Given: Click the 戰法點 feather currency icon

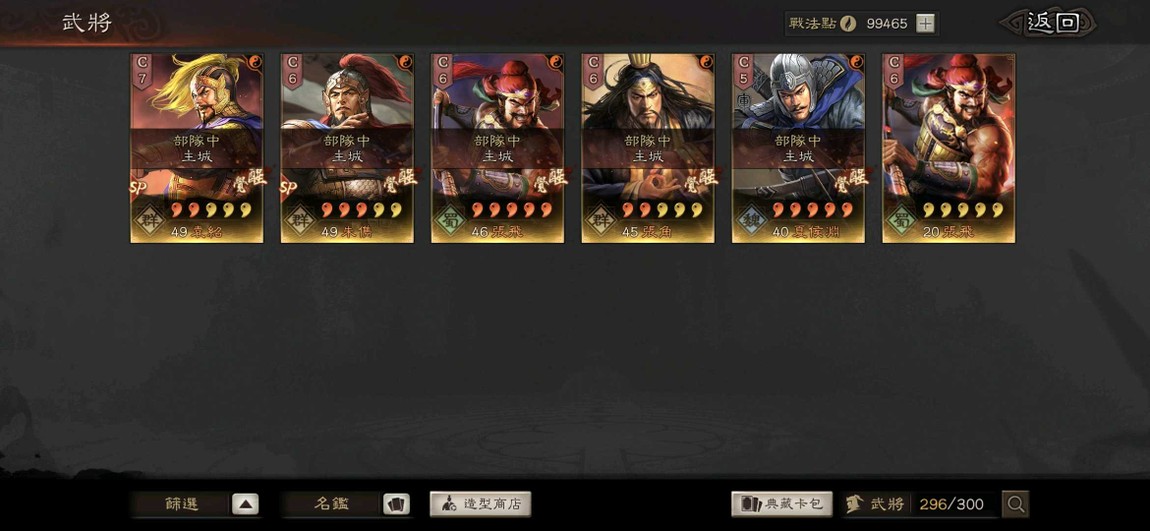Looking at the screenshot, I should pos(848,23).
